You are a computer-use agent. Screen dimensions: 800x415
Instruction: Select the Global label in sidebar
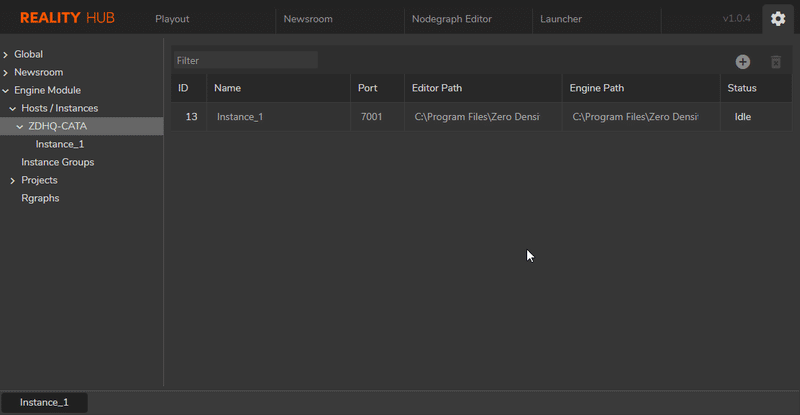coord(29,54)
